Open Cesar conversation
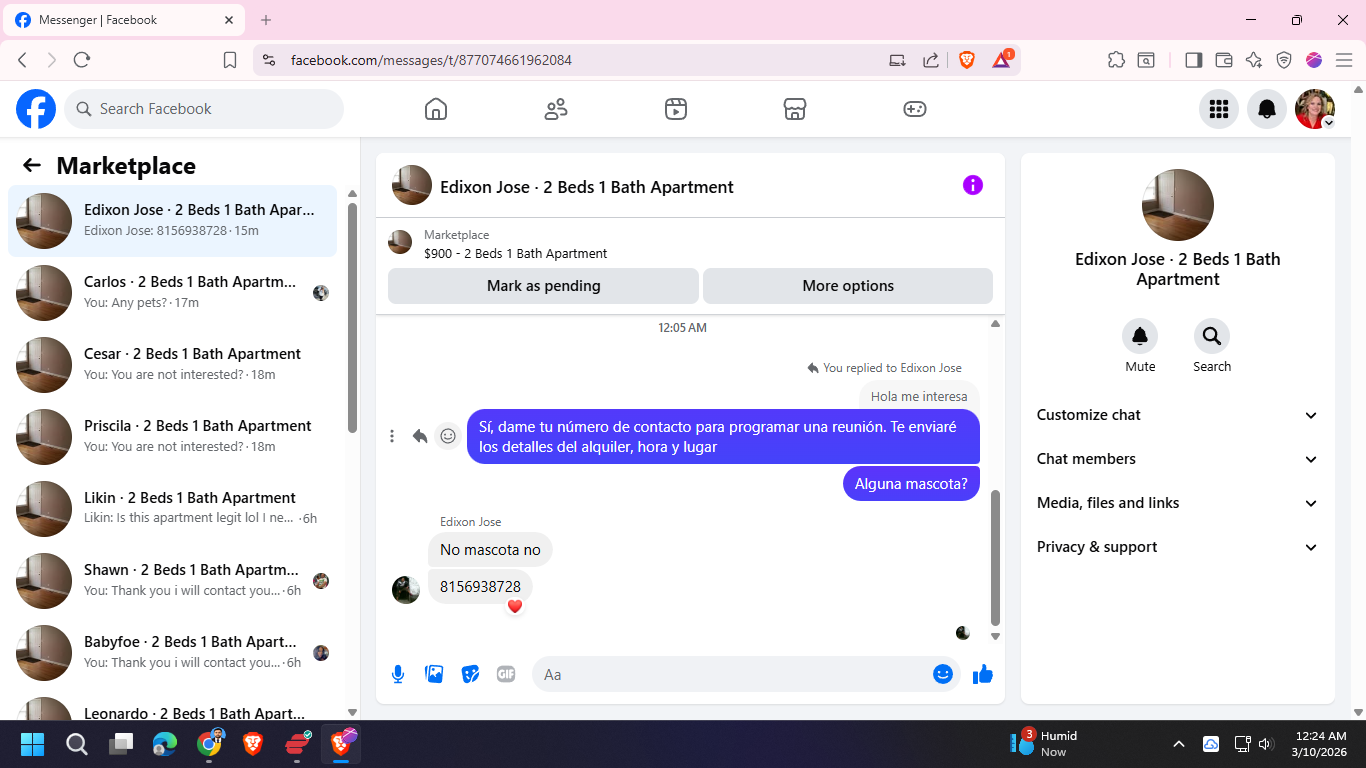 click(173, 365)
